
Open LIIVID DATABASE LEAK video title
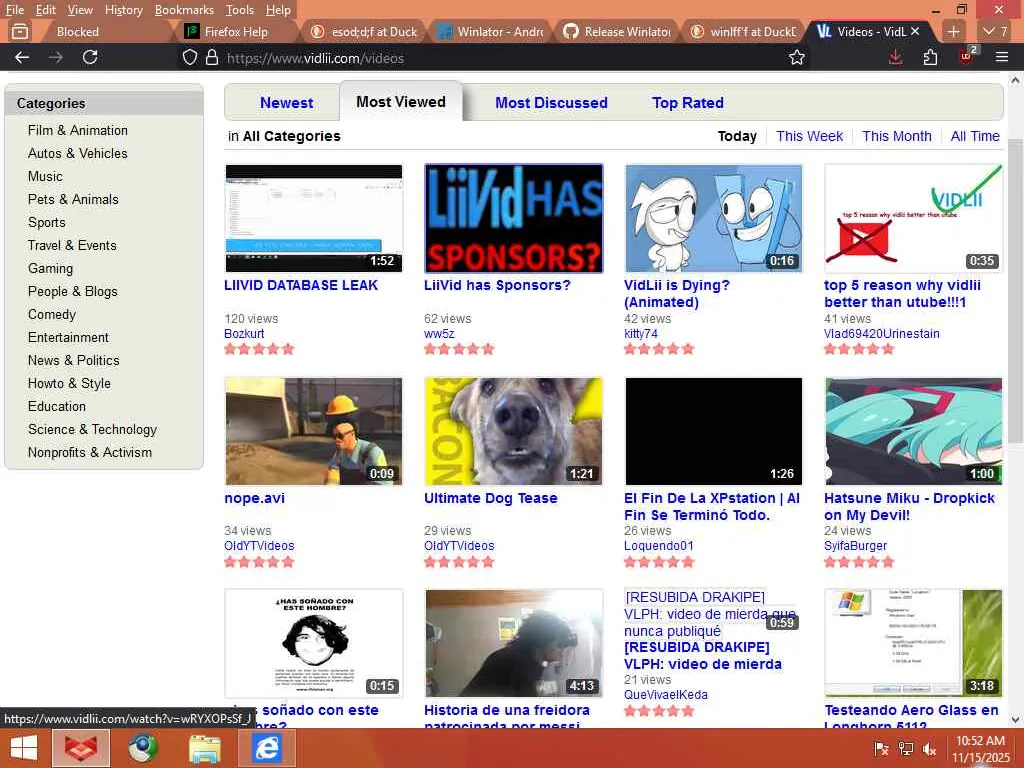click(301, 285)
